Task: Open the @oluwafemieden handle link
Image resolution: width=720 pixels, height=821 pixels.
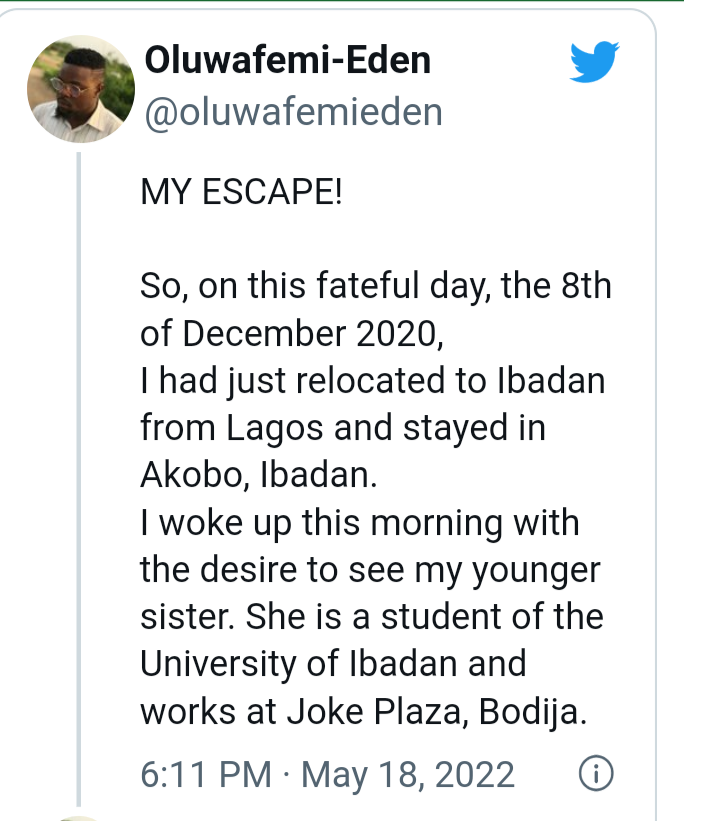Action: pos(293,112)
